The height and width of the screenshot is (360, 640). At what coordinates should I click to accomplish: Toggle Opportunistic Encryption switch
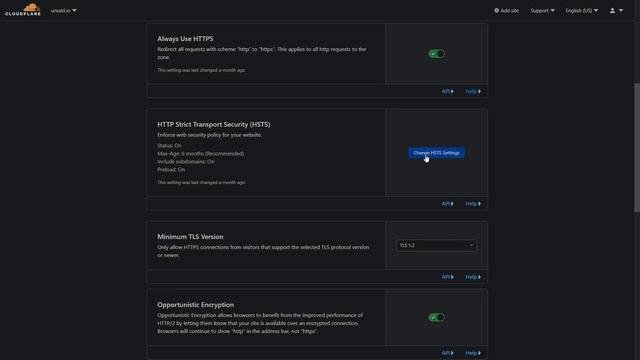coord(436,317)
